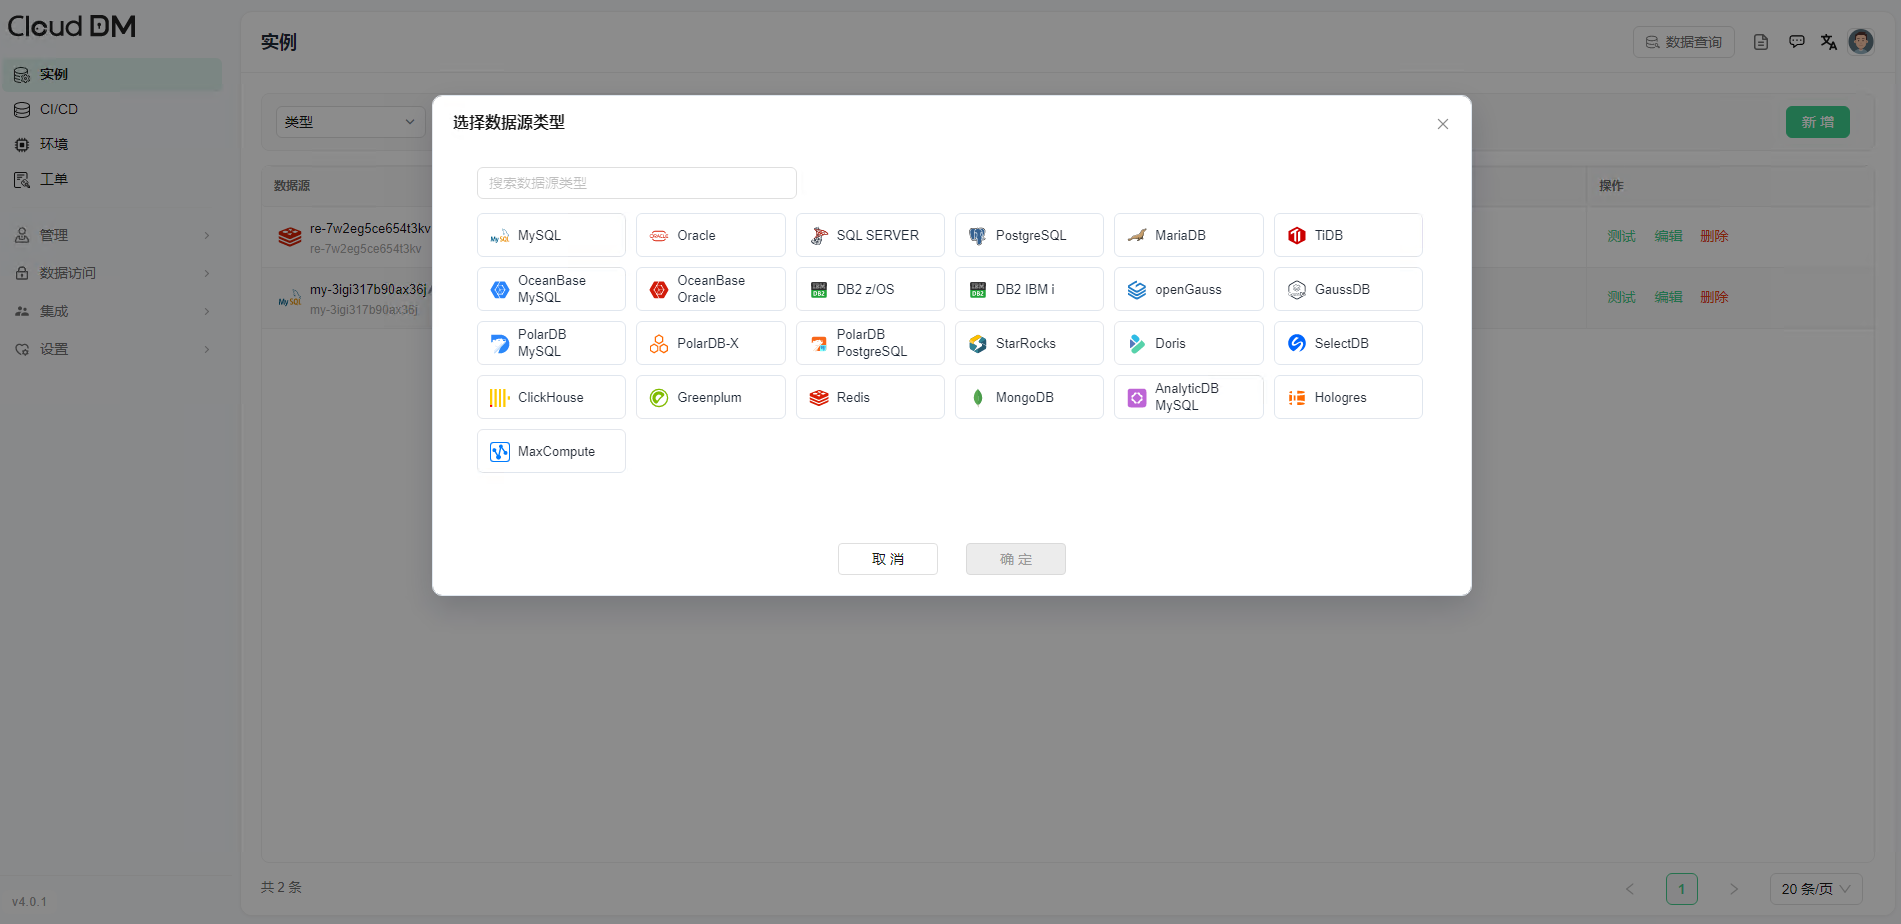
Task: Pick the AnalyticDB MySQL icon
Action: [1137, 398]
